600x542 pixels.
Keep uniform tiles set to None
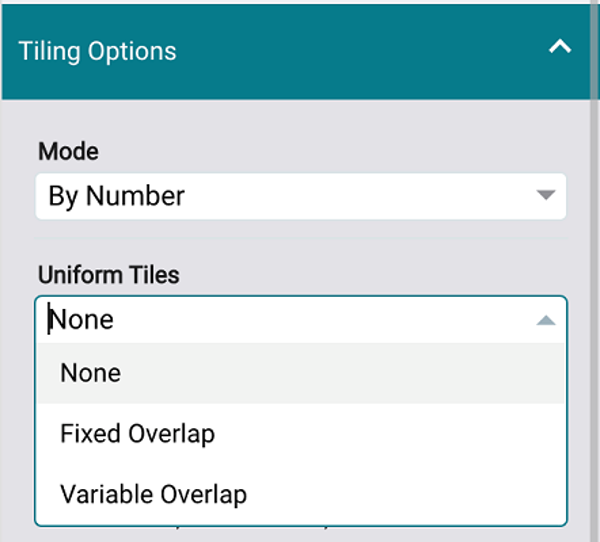[91, 373]
